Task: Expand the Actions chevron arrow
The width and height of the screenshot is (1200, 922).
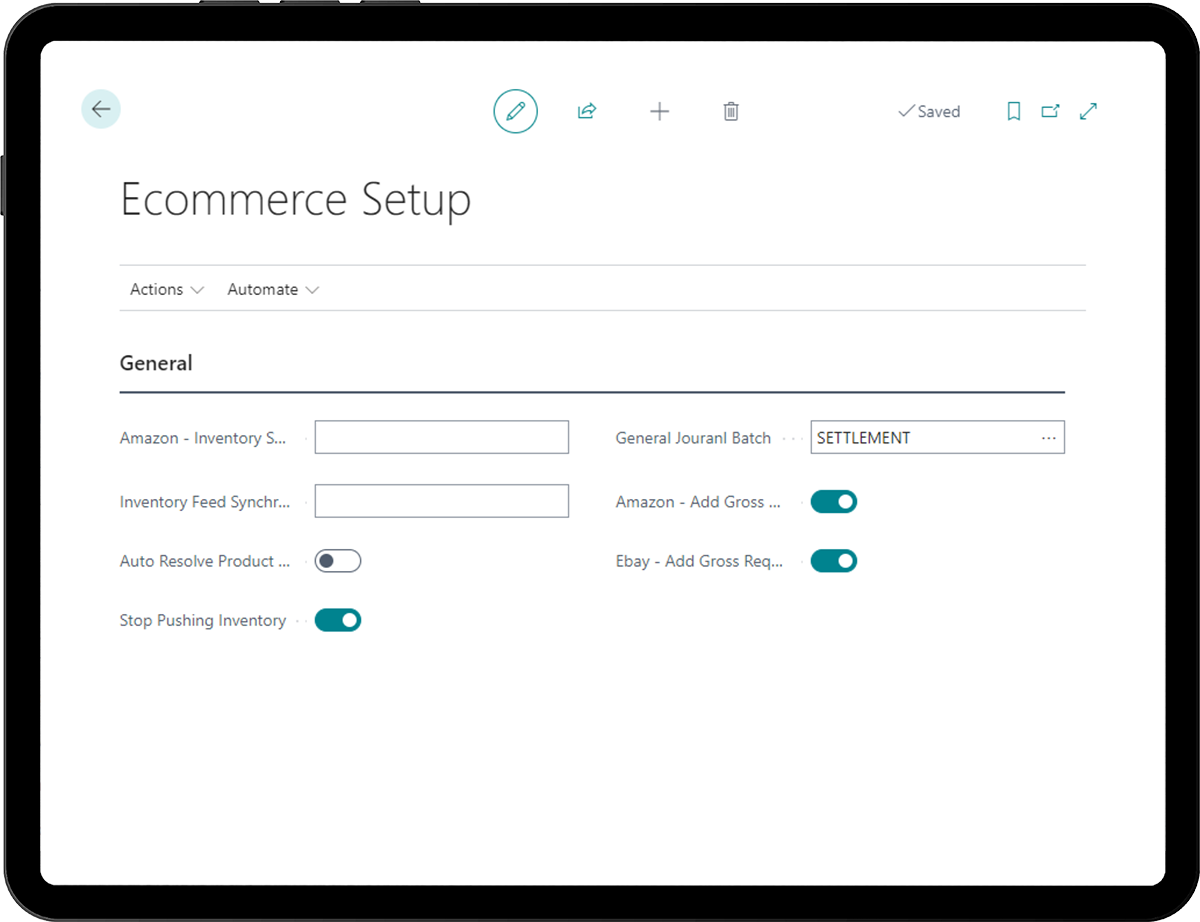Action: click(197, 290)
